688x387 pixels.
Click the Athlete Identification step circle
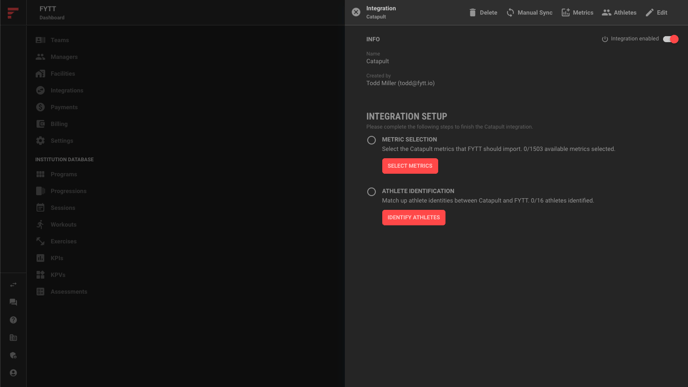pyautogui.click(x=371, y=192)
